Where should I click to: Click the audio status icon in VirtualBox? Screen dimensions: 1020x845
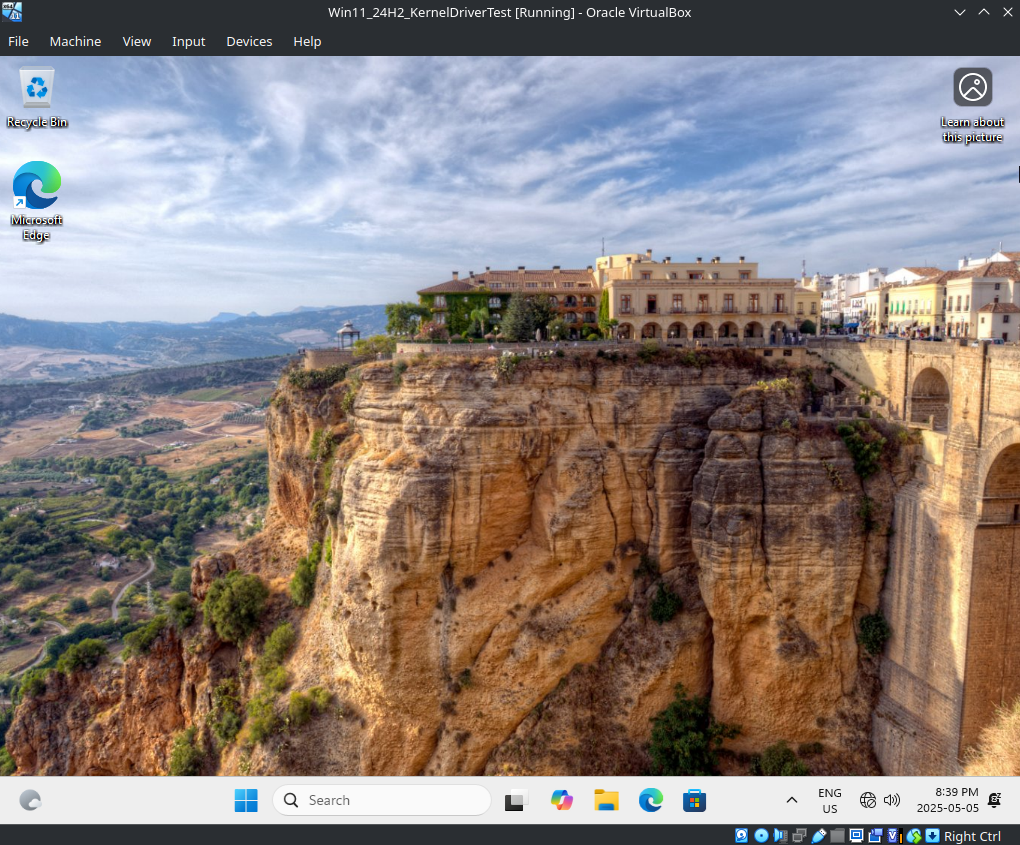point(780,835)
